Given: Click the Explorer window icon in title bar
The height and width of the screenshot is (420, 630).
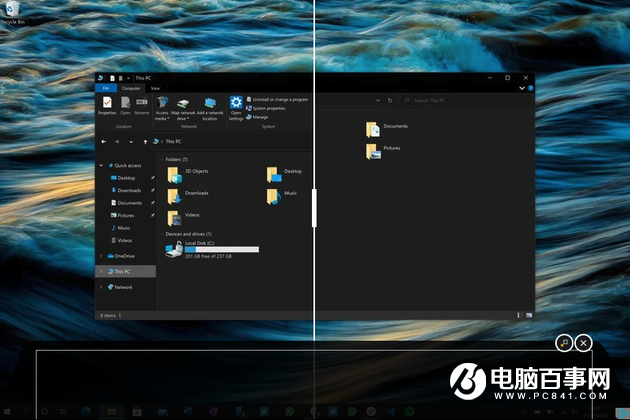Looking at the screenshot, I should [100, 78].
